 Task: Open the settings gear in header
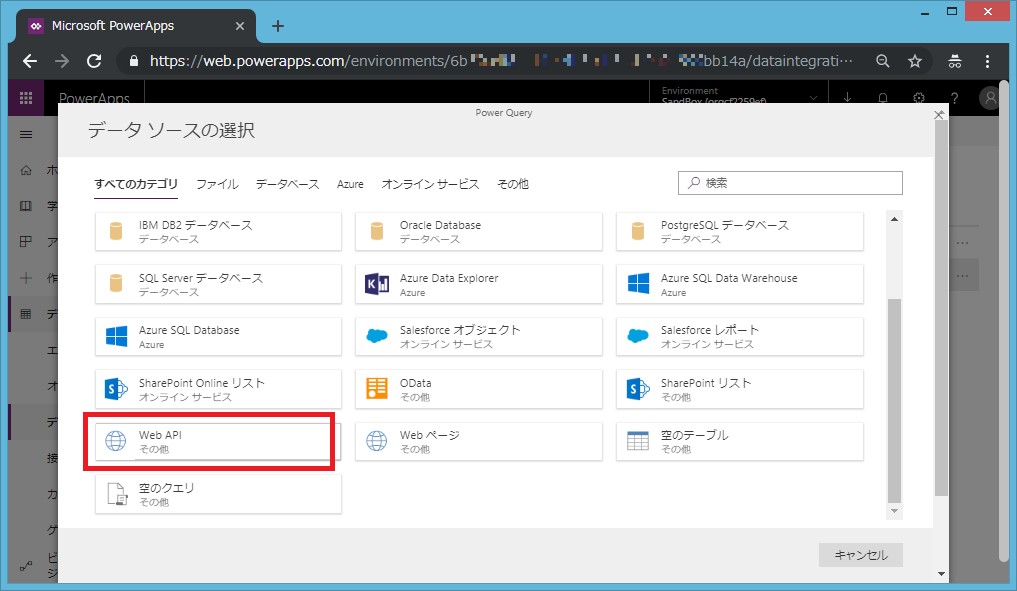[x=918, y=98]
